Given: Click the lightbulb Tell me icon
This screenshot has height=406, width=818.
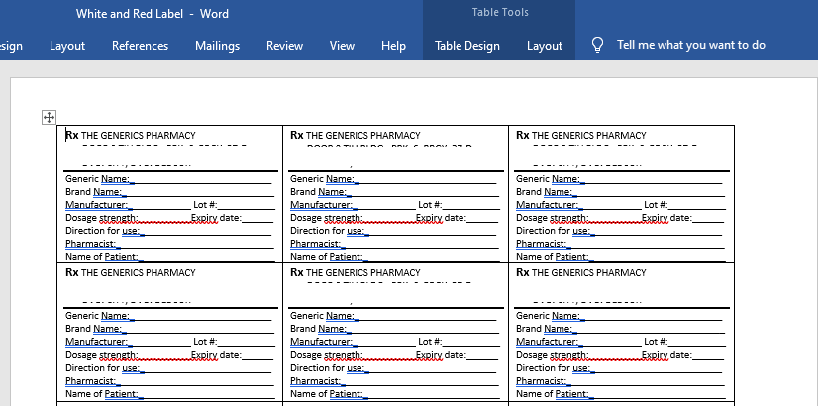Looking at the screenshot, I should pos(598,45).
